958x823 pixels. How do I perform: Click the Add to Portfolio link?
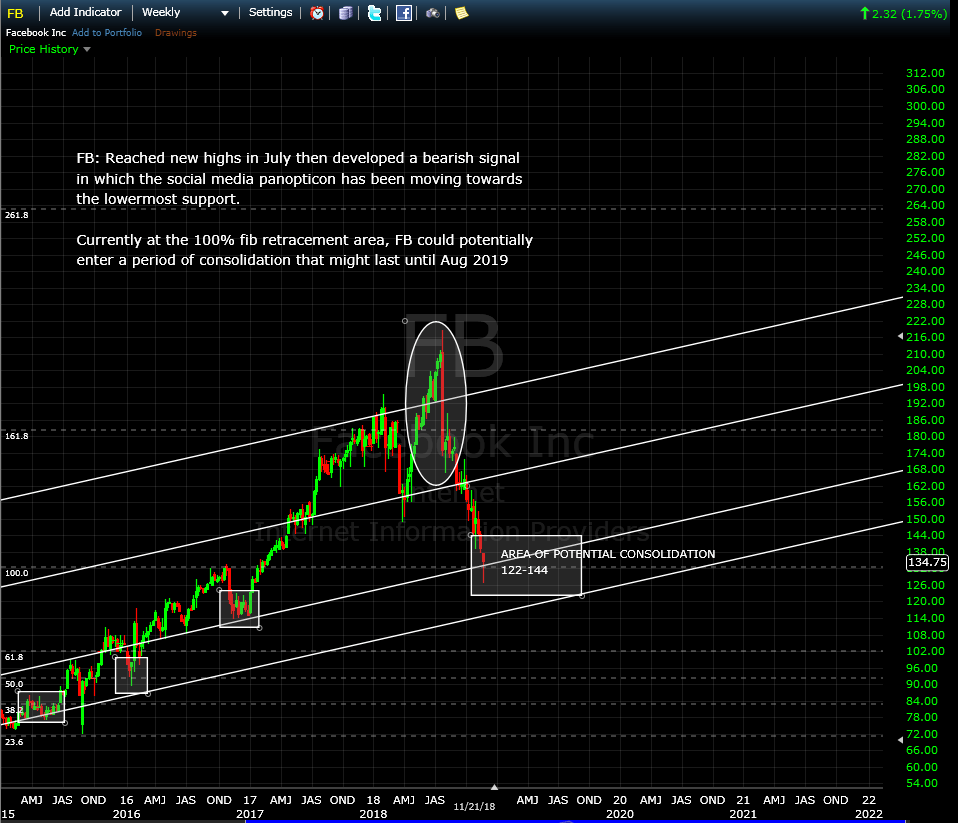[107, 32]
